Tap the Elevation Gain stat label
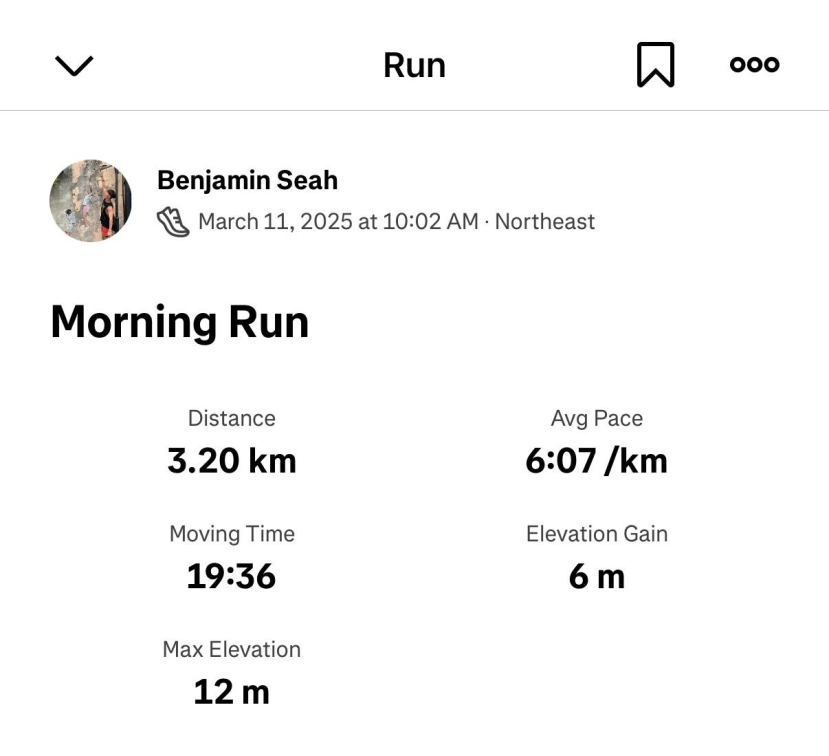Viewport: 829px width, 756px height. 597,534
